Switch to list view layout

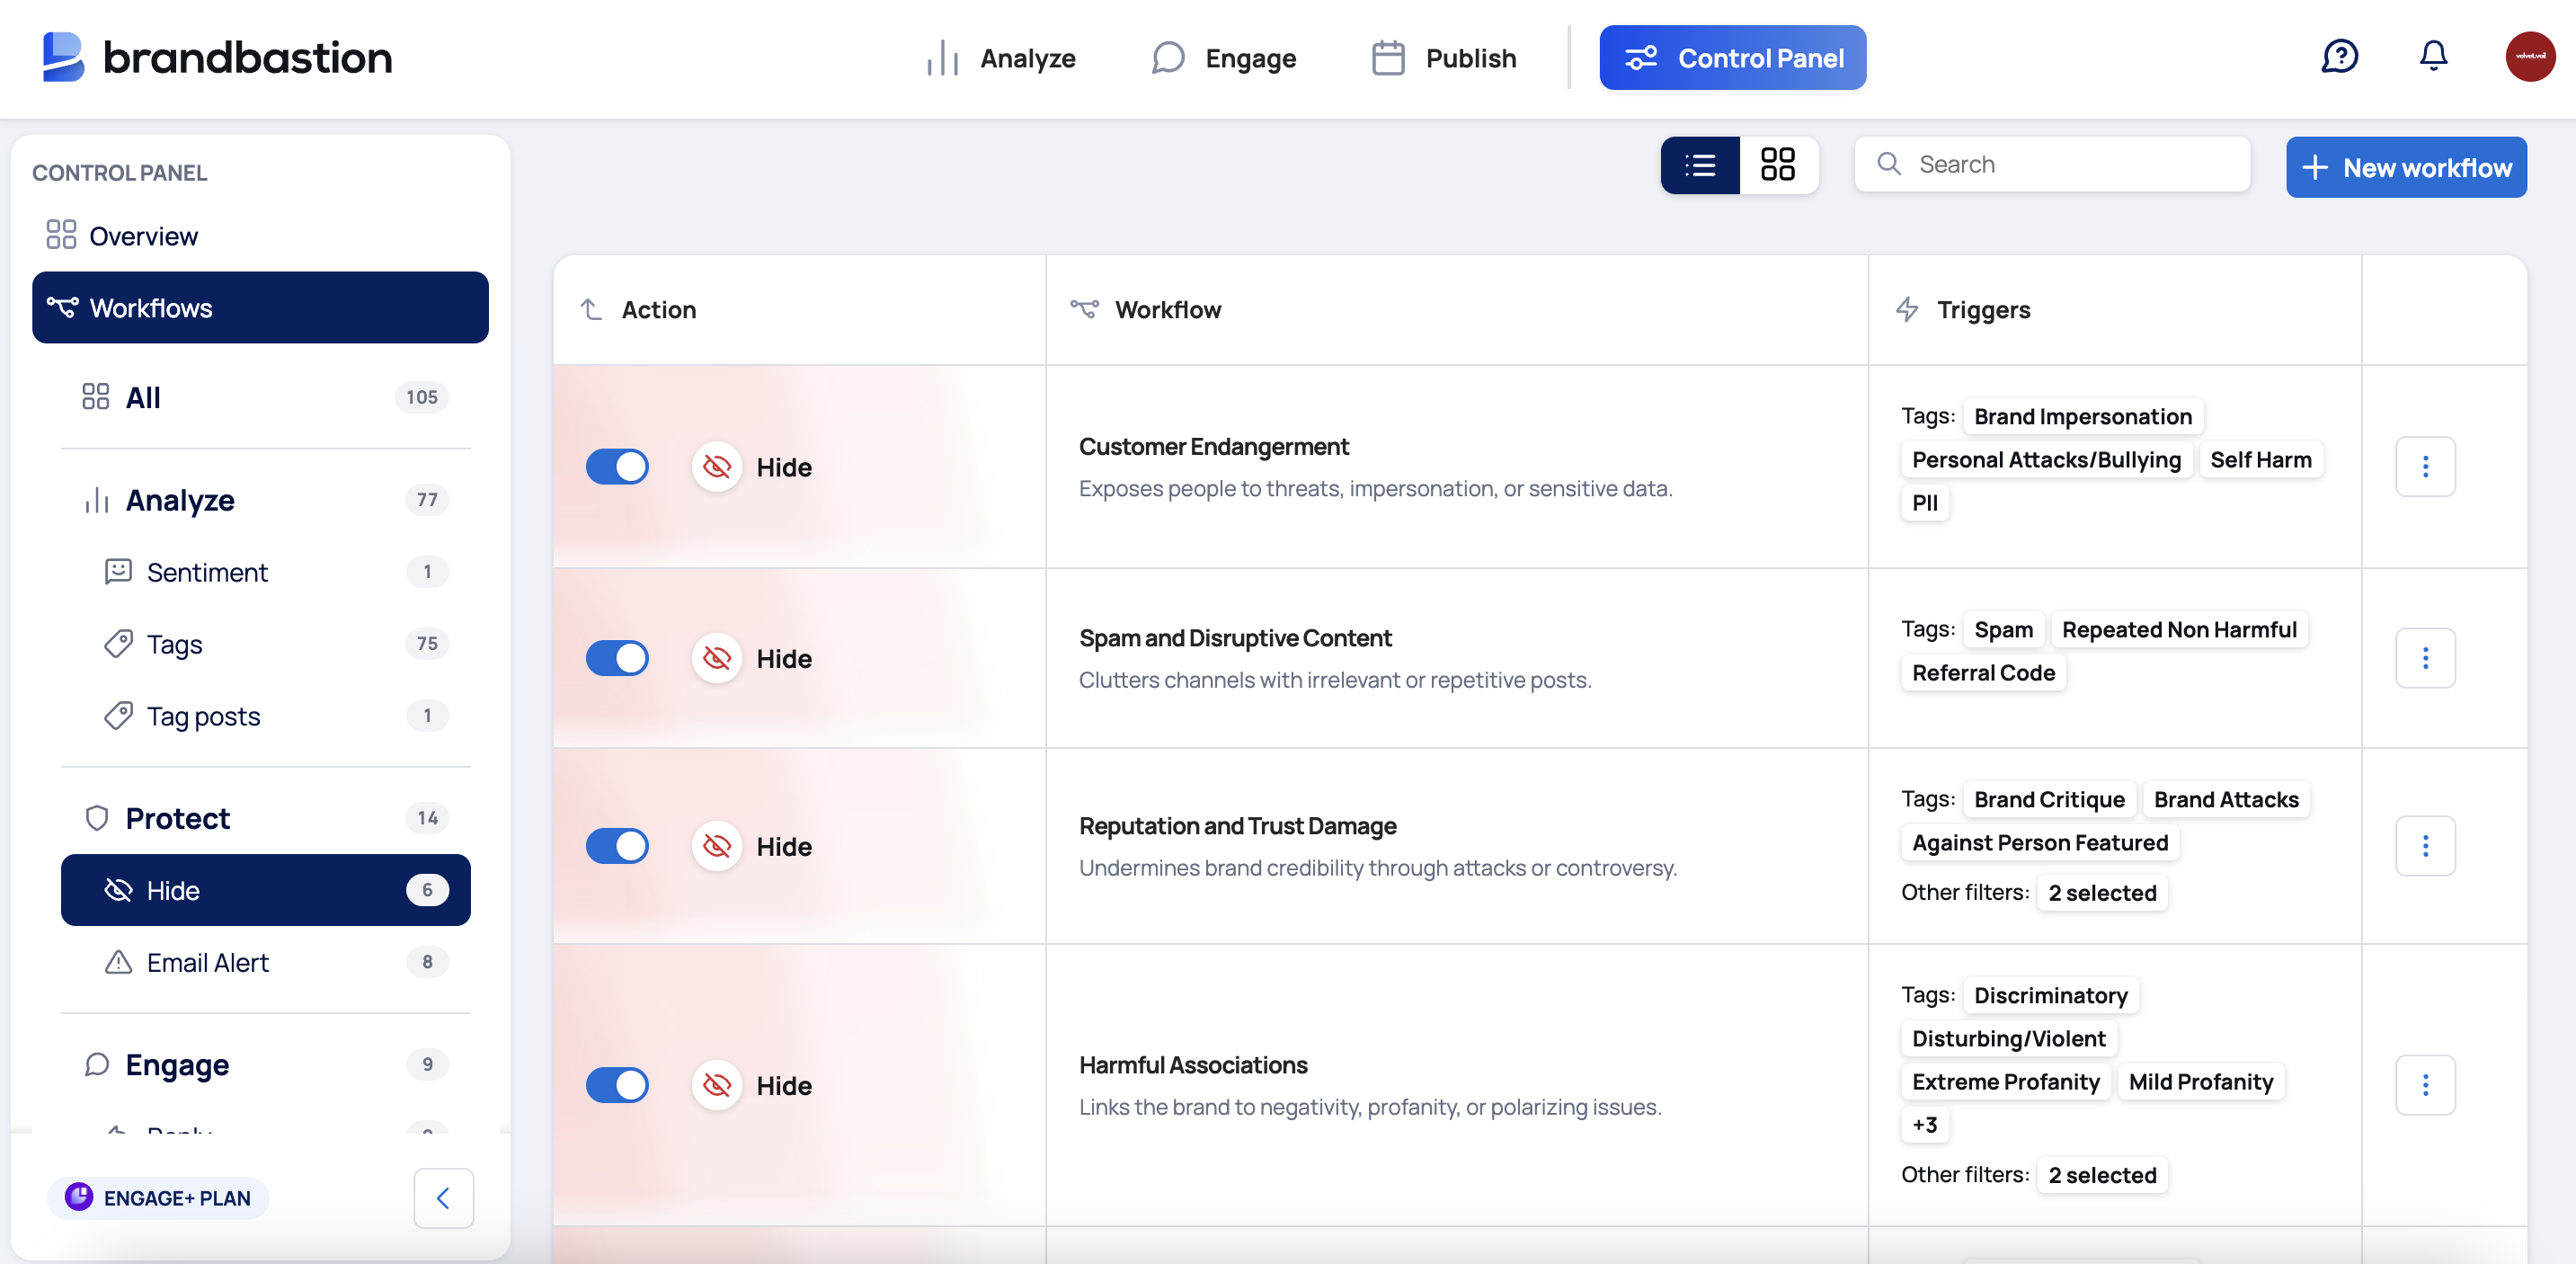tap(1699, 165)
